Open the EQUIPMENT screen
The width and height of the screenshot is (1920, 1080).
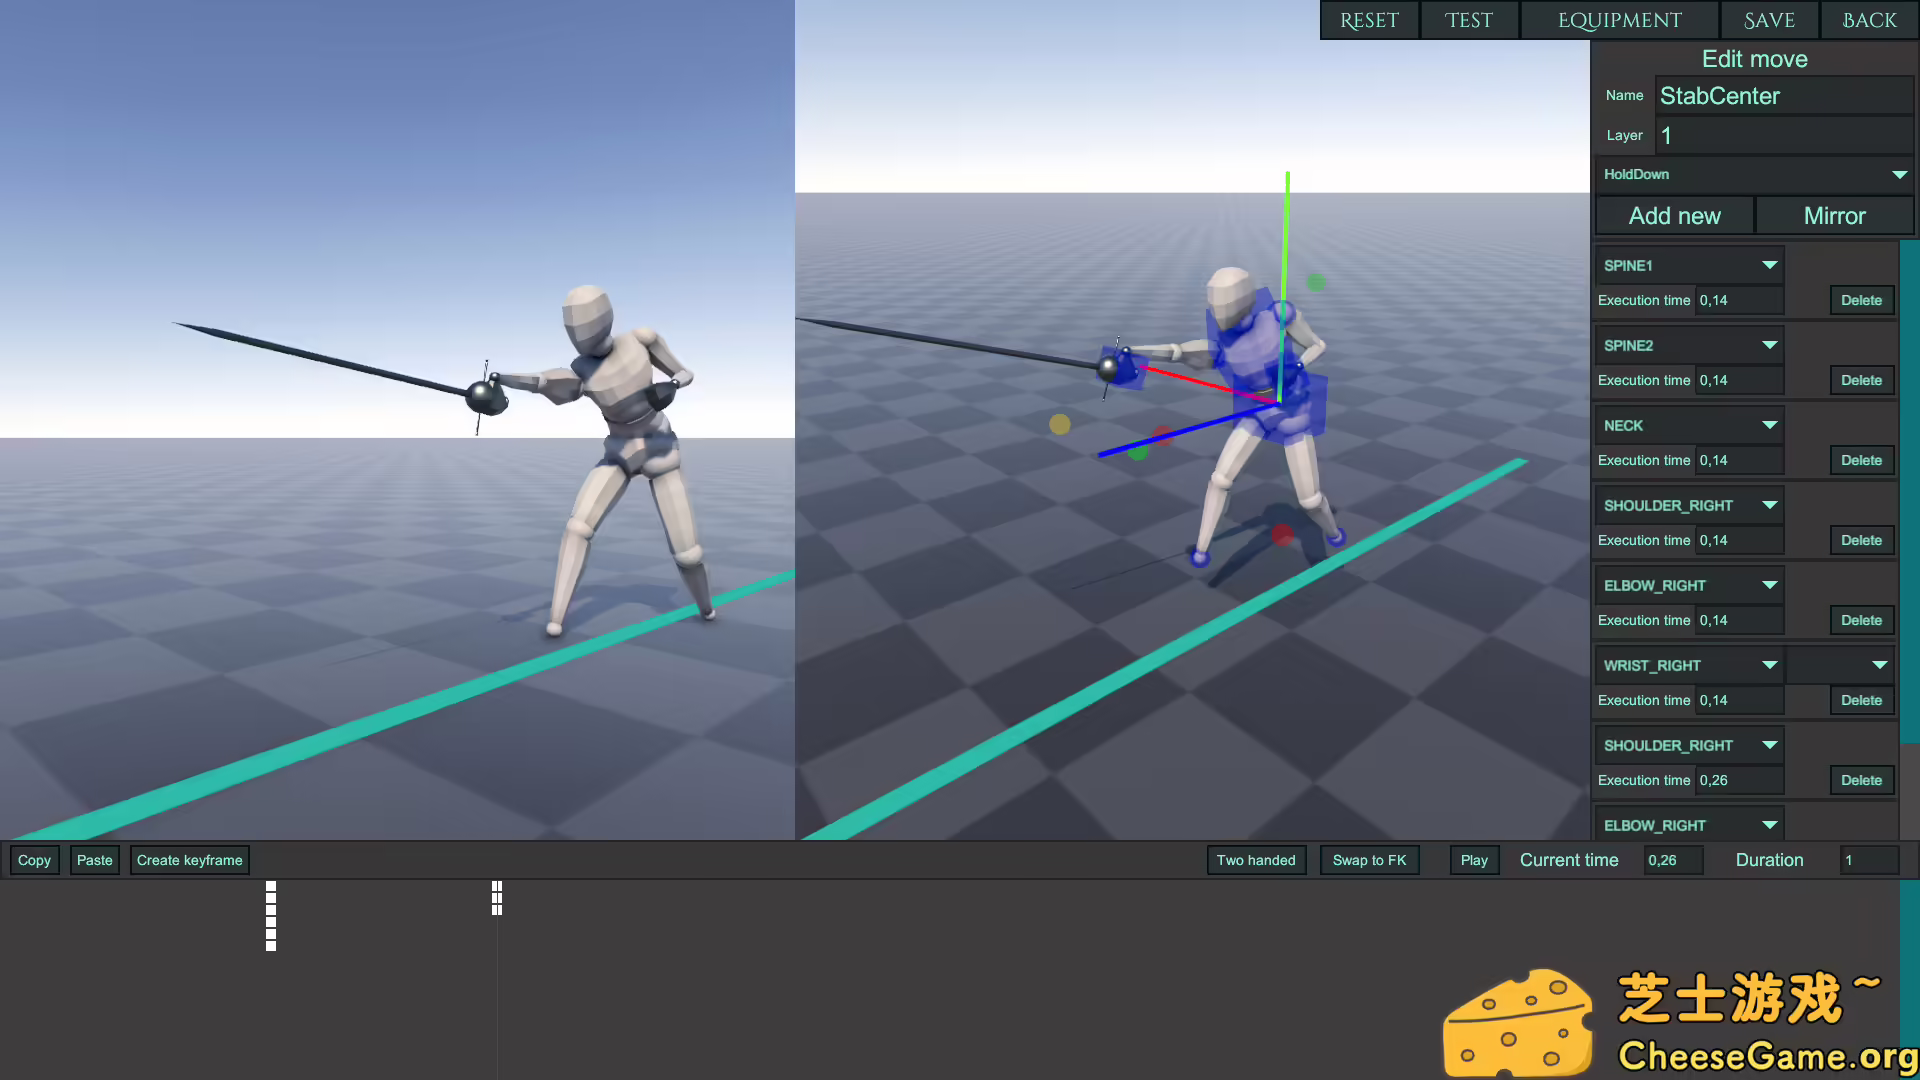pyautogui.click(x=1620, y=20)
